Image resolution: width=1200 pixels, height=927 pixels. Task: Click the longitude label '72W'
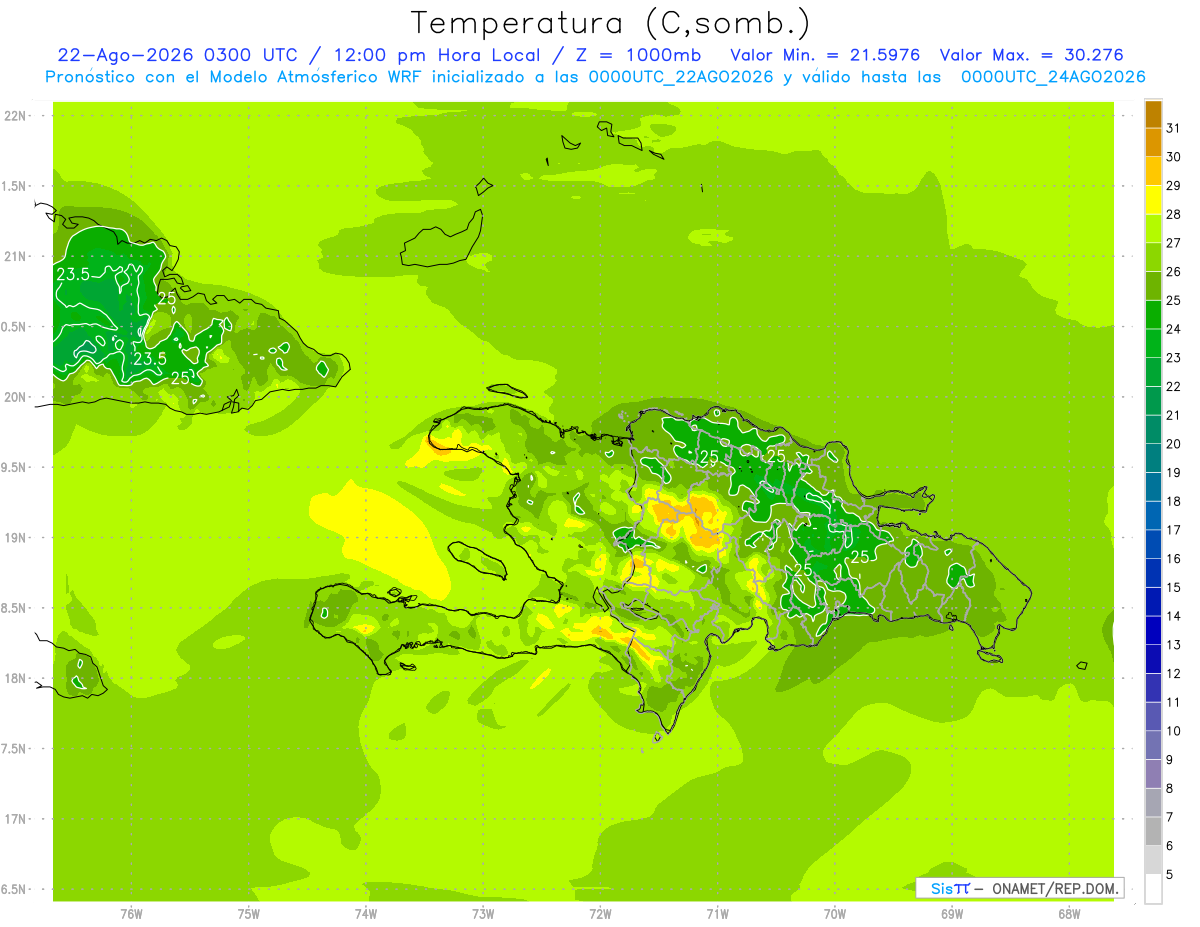click(x=600, y=914)
